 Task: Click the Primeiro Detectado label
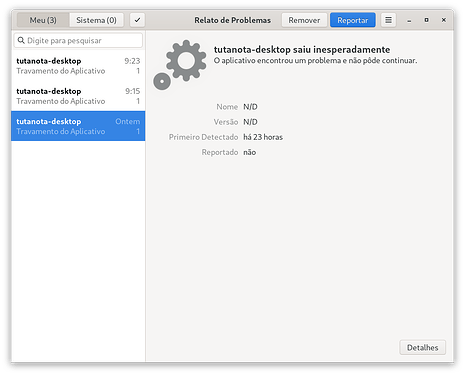coord(203,137)
